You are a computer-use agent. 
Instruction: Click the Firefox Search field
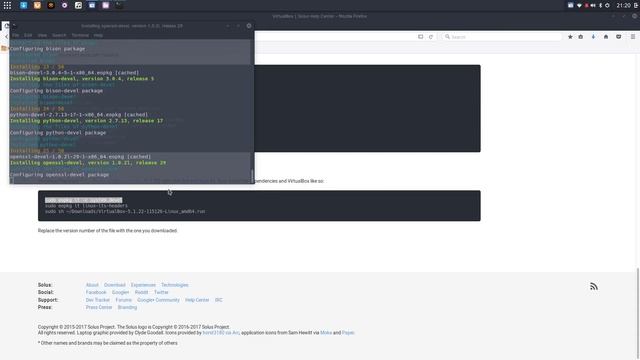click(502, 37)
